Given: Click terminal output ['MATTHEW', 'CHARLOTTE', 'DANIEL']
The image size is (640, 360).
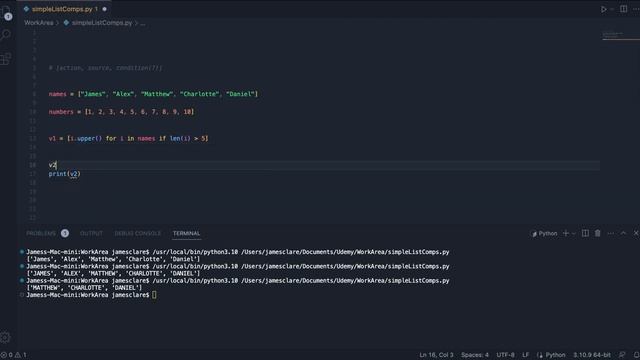Looking at the screenshot, I should (x=84, y=288).
